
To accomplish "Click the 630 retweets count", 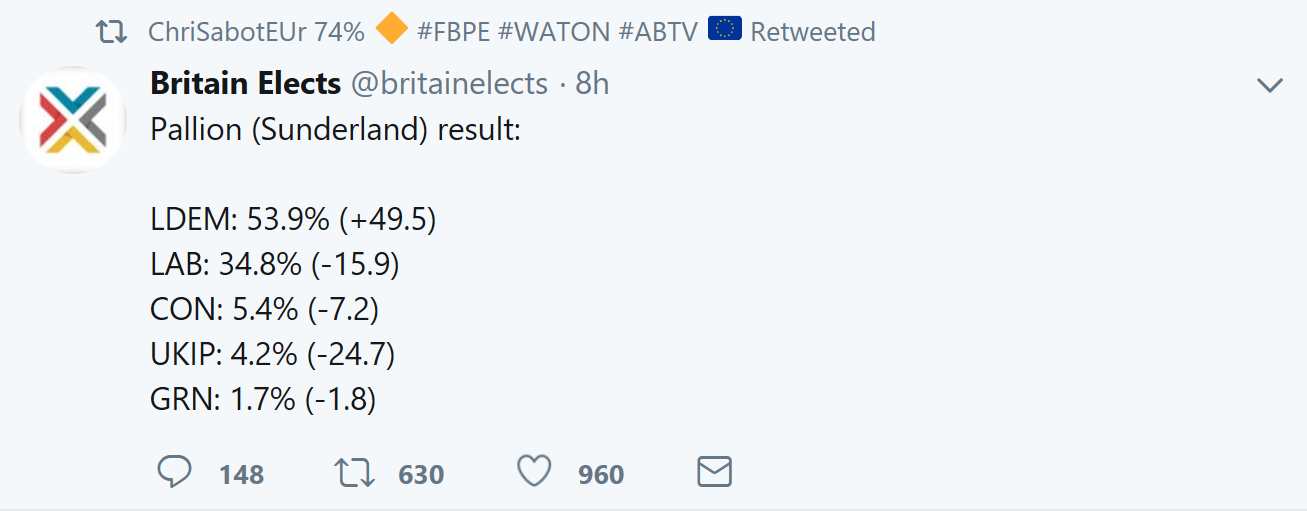I will pos(421,474).
